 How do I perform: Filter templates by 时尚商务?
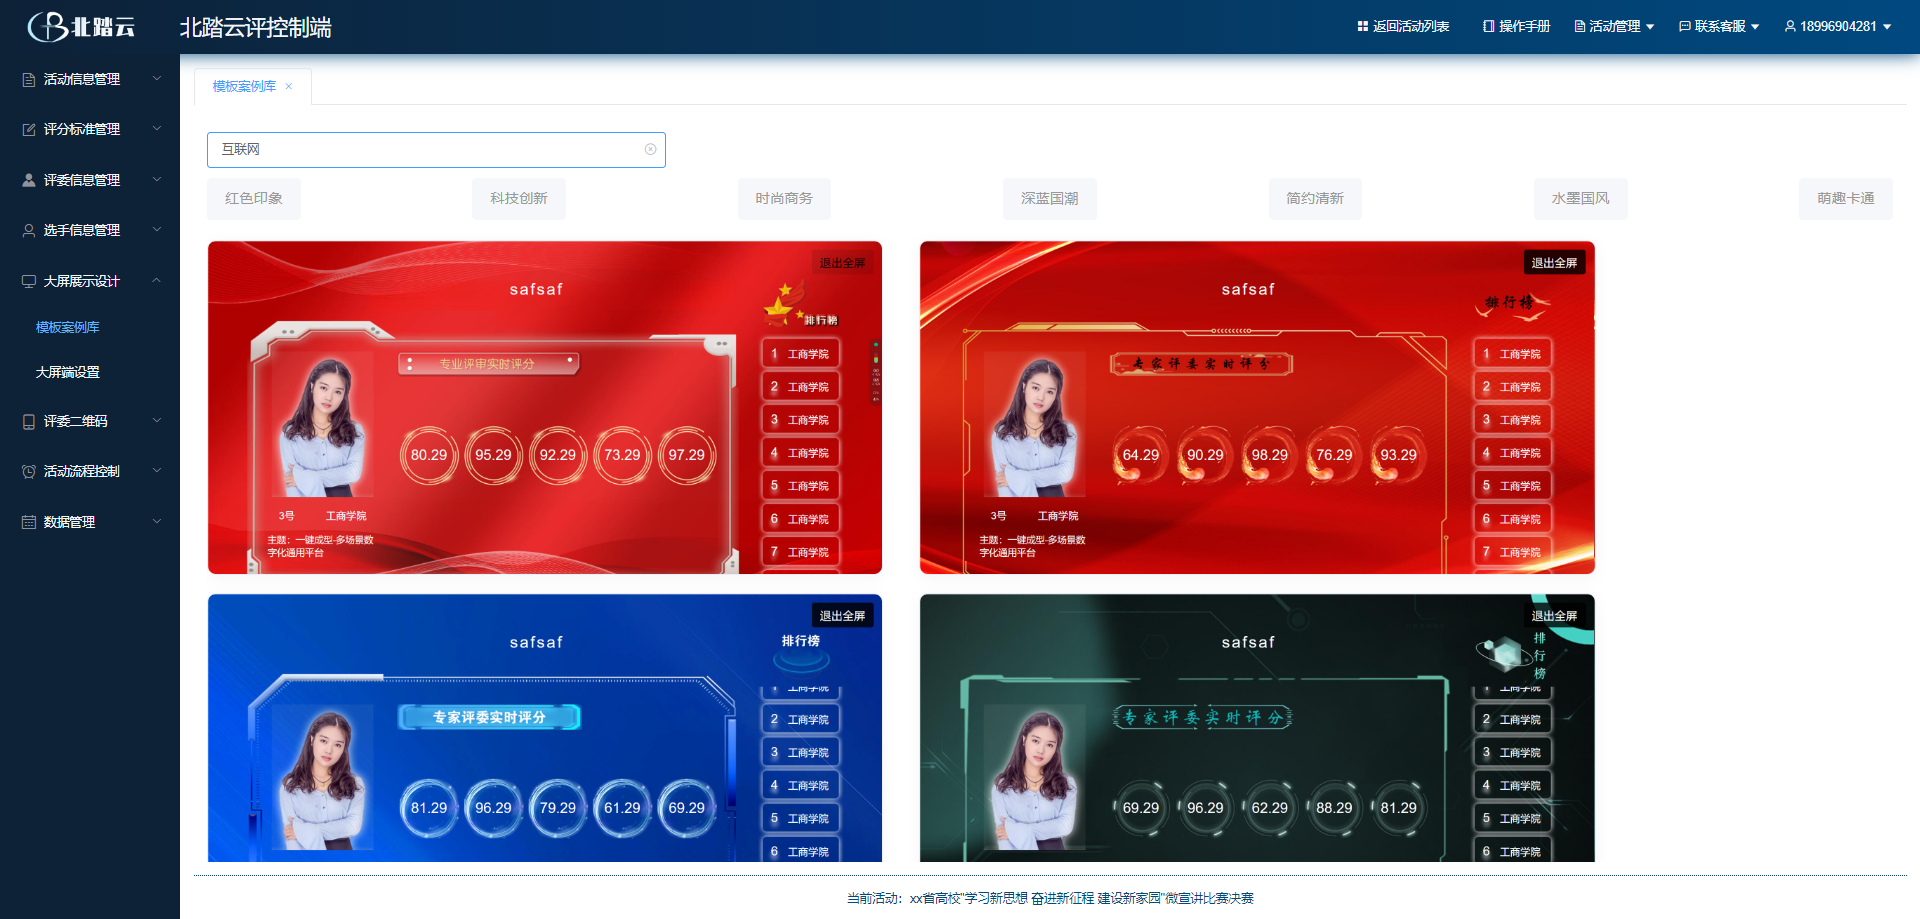784,199
